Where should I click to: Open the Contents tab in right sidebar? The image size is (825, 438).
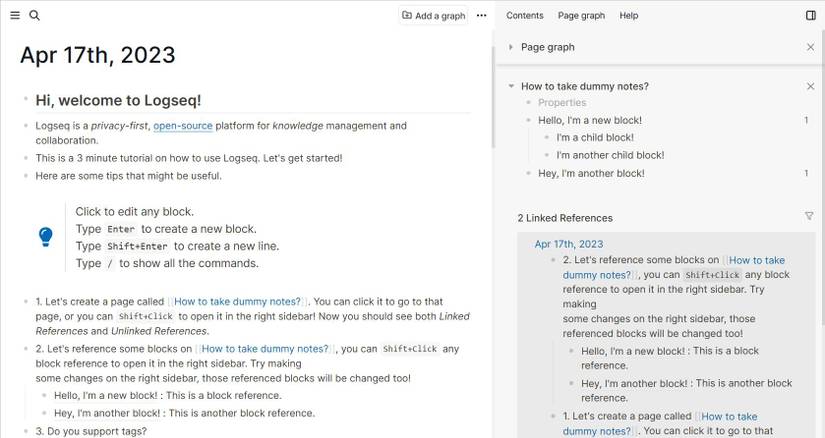[x=525, y=15]
